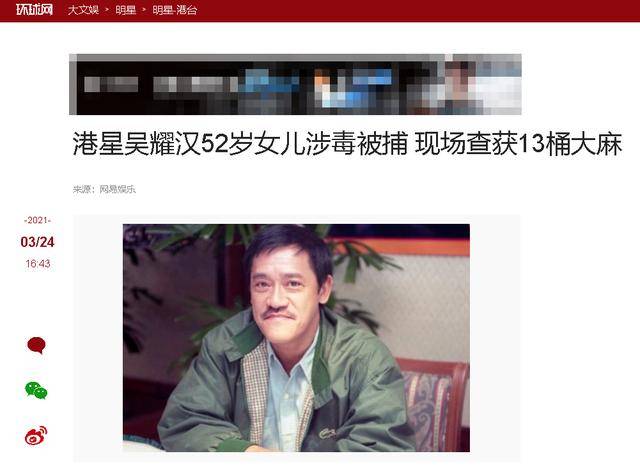Image resolution: width=640 pixels, height=472 pixels.
Task: Click the 来源 label text
Action: coord(82,189)
